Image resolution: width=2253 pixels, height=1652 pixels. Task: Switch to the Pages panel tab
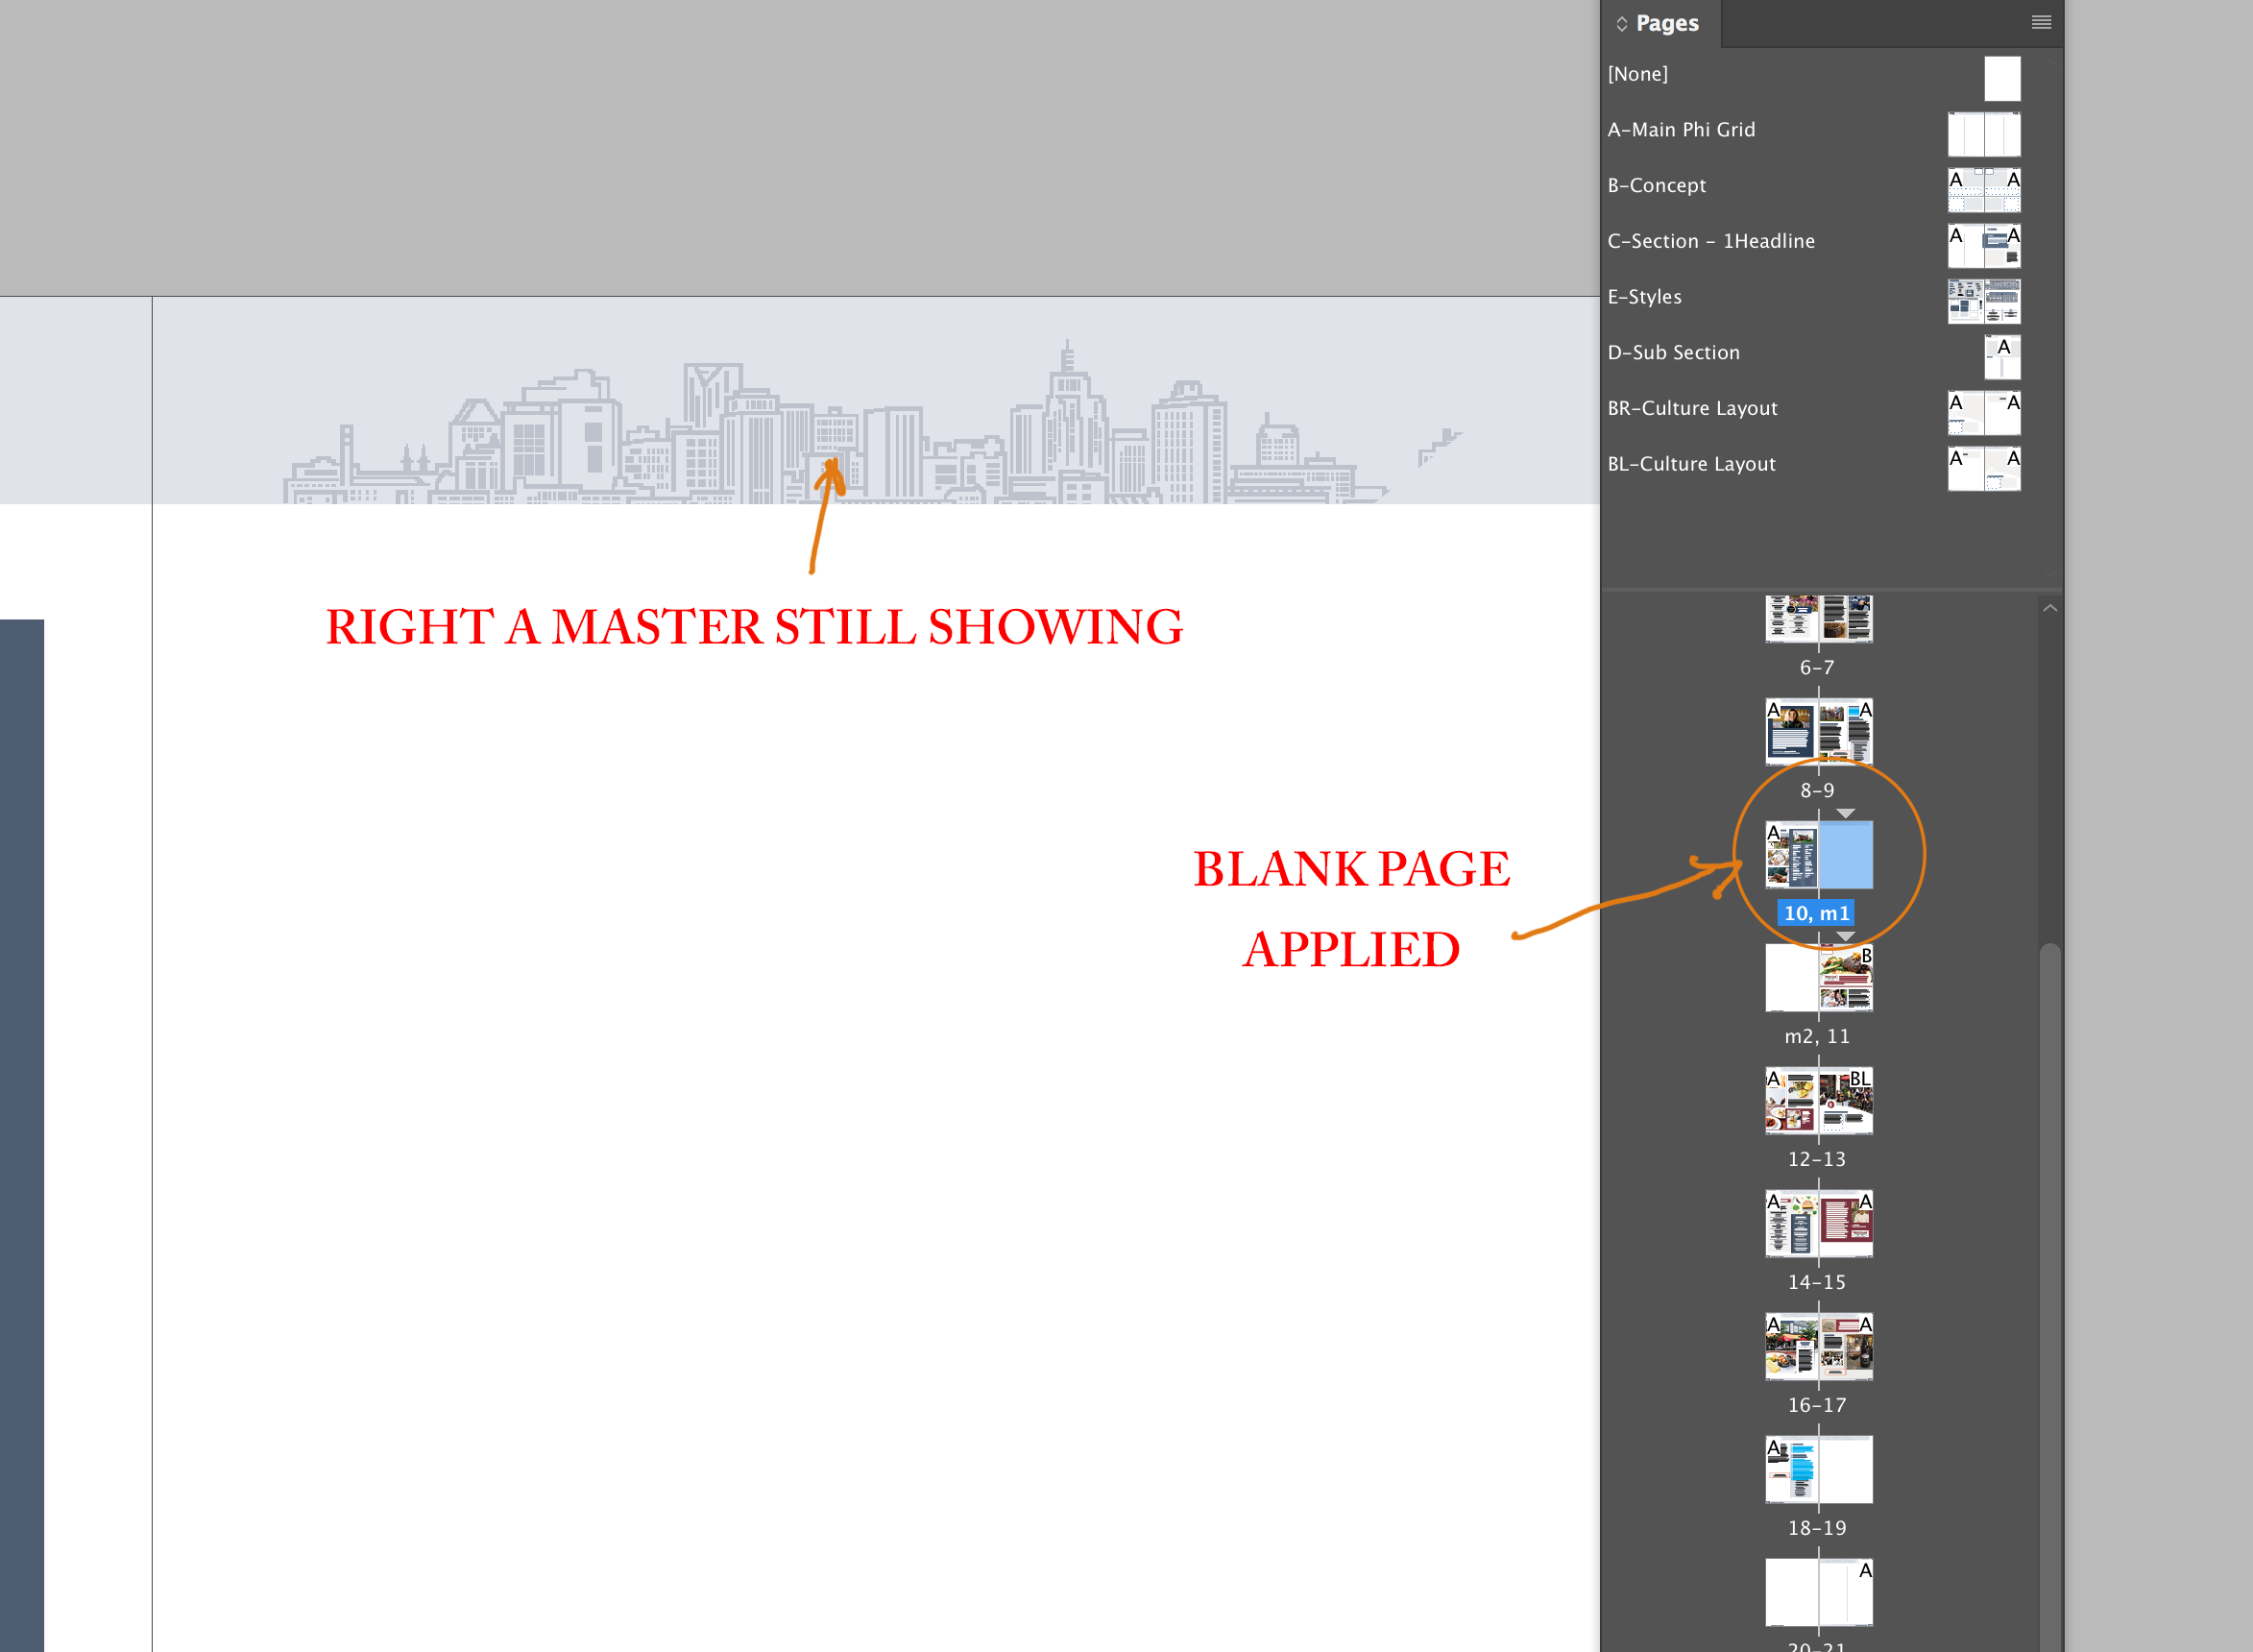pos(1666,23)
